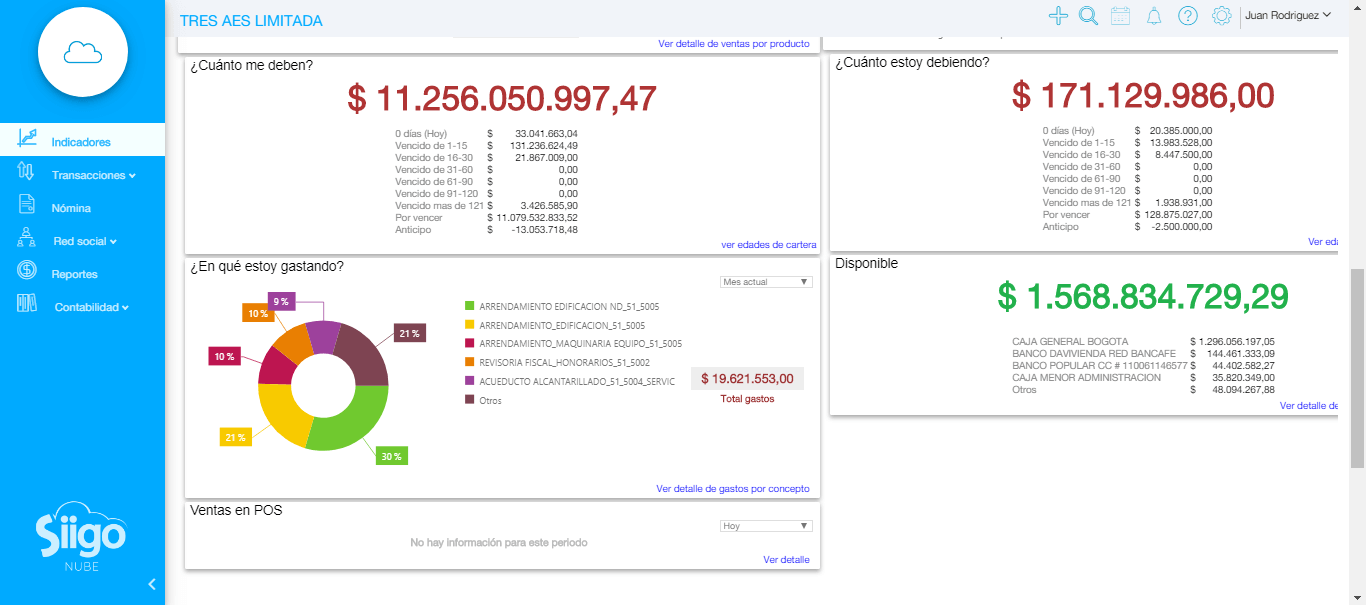
Task: Click the Siigo cloud logo
Action: [x=82, y=51]
